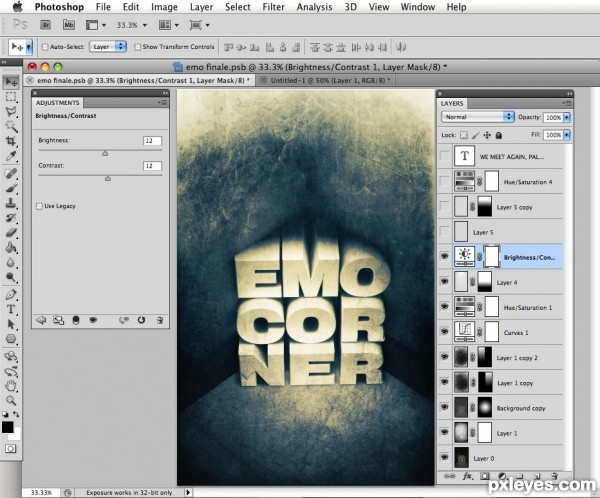The height and width of the screenshot is (498, 600).
Task: Select the Dodge tool
Action: 11,277
